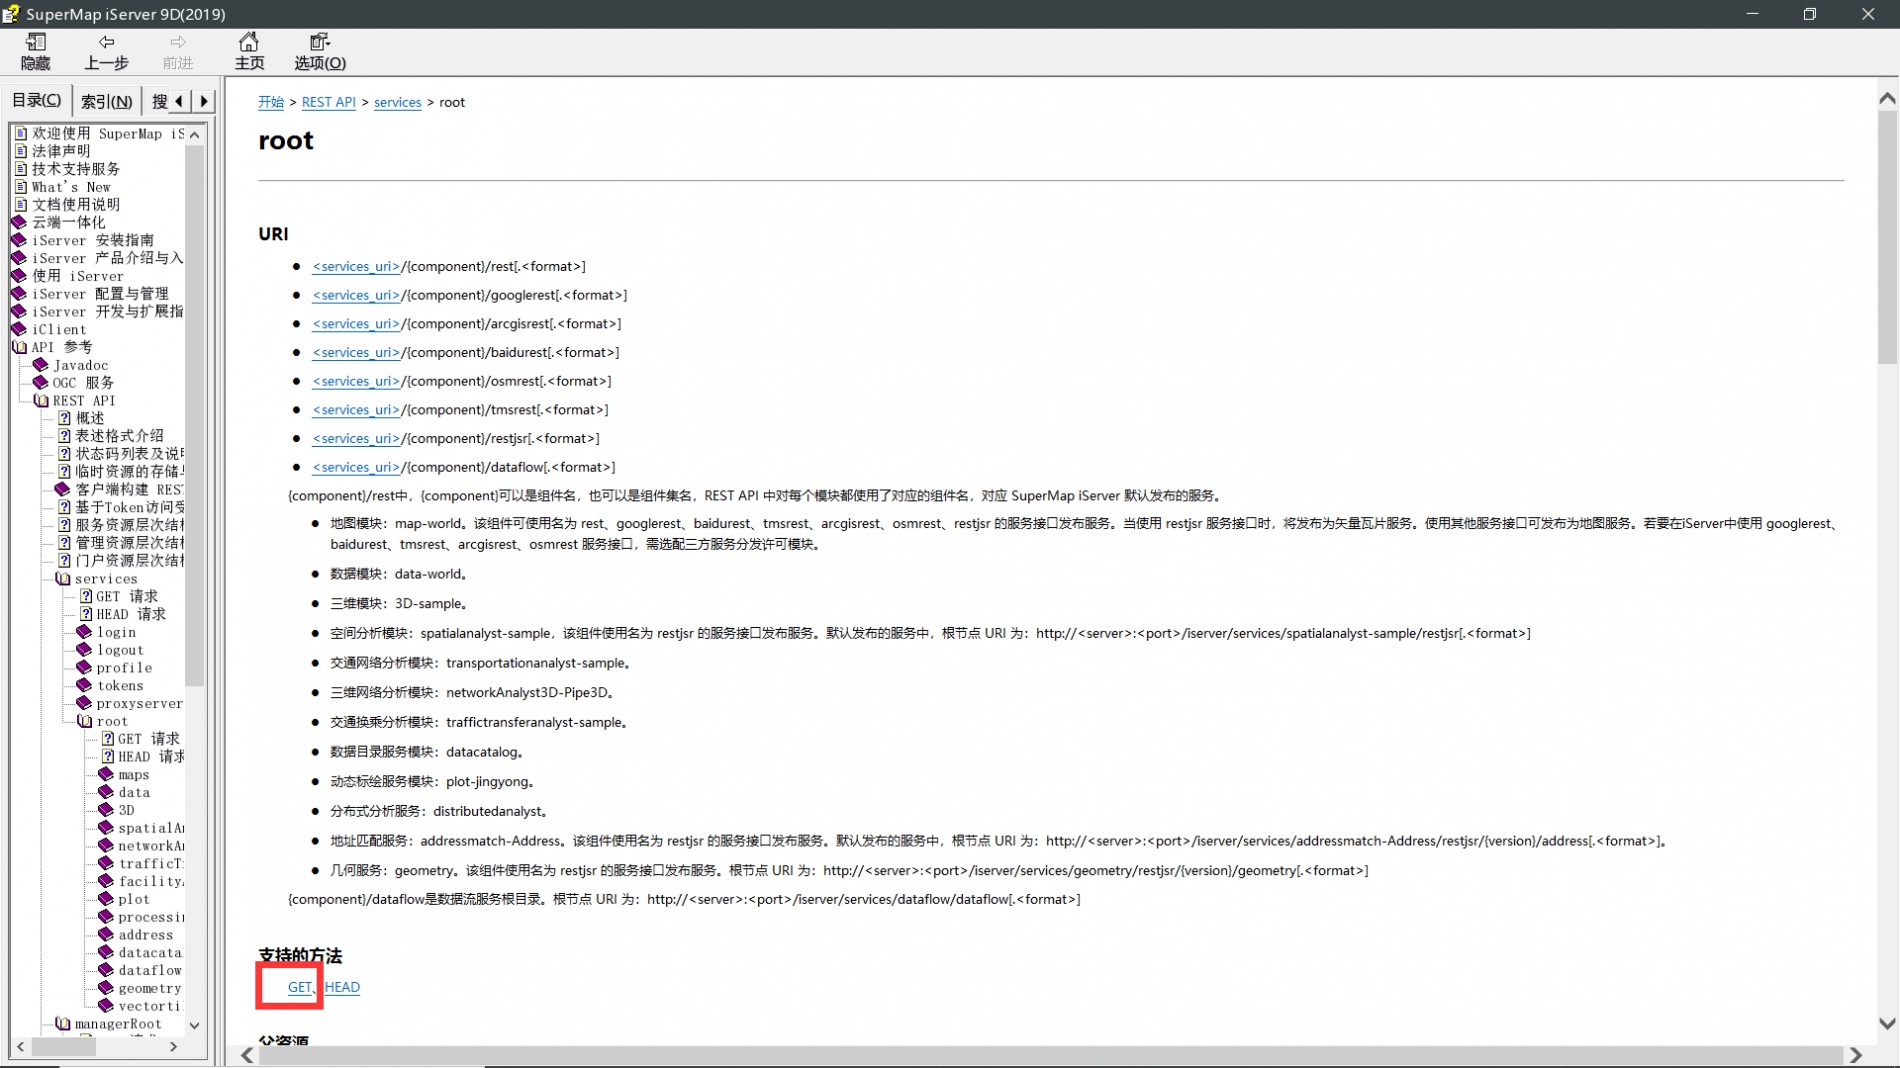The image size is (1900, 1068).
Task: Select the tokens book icon
Action: point(85,686)
